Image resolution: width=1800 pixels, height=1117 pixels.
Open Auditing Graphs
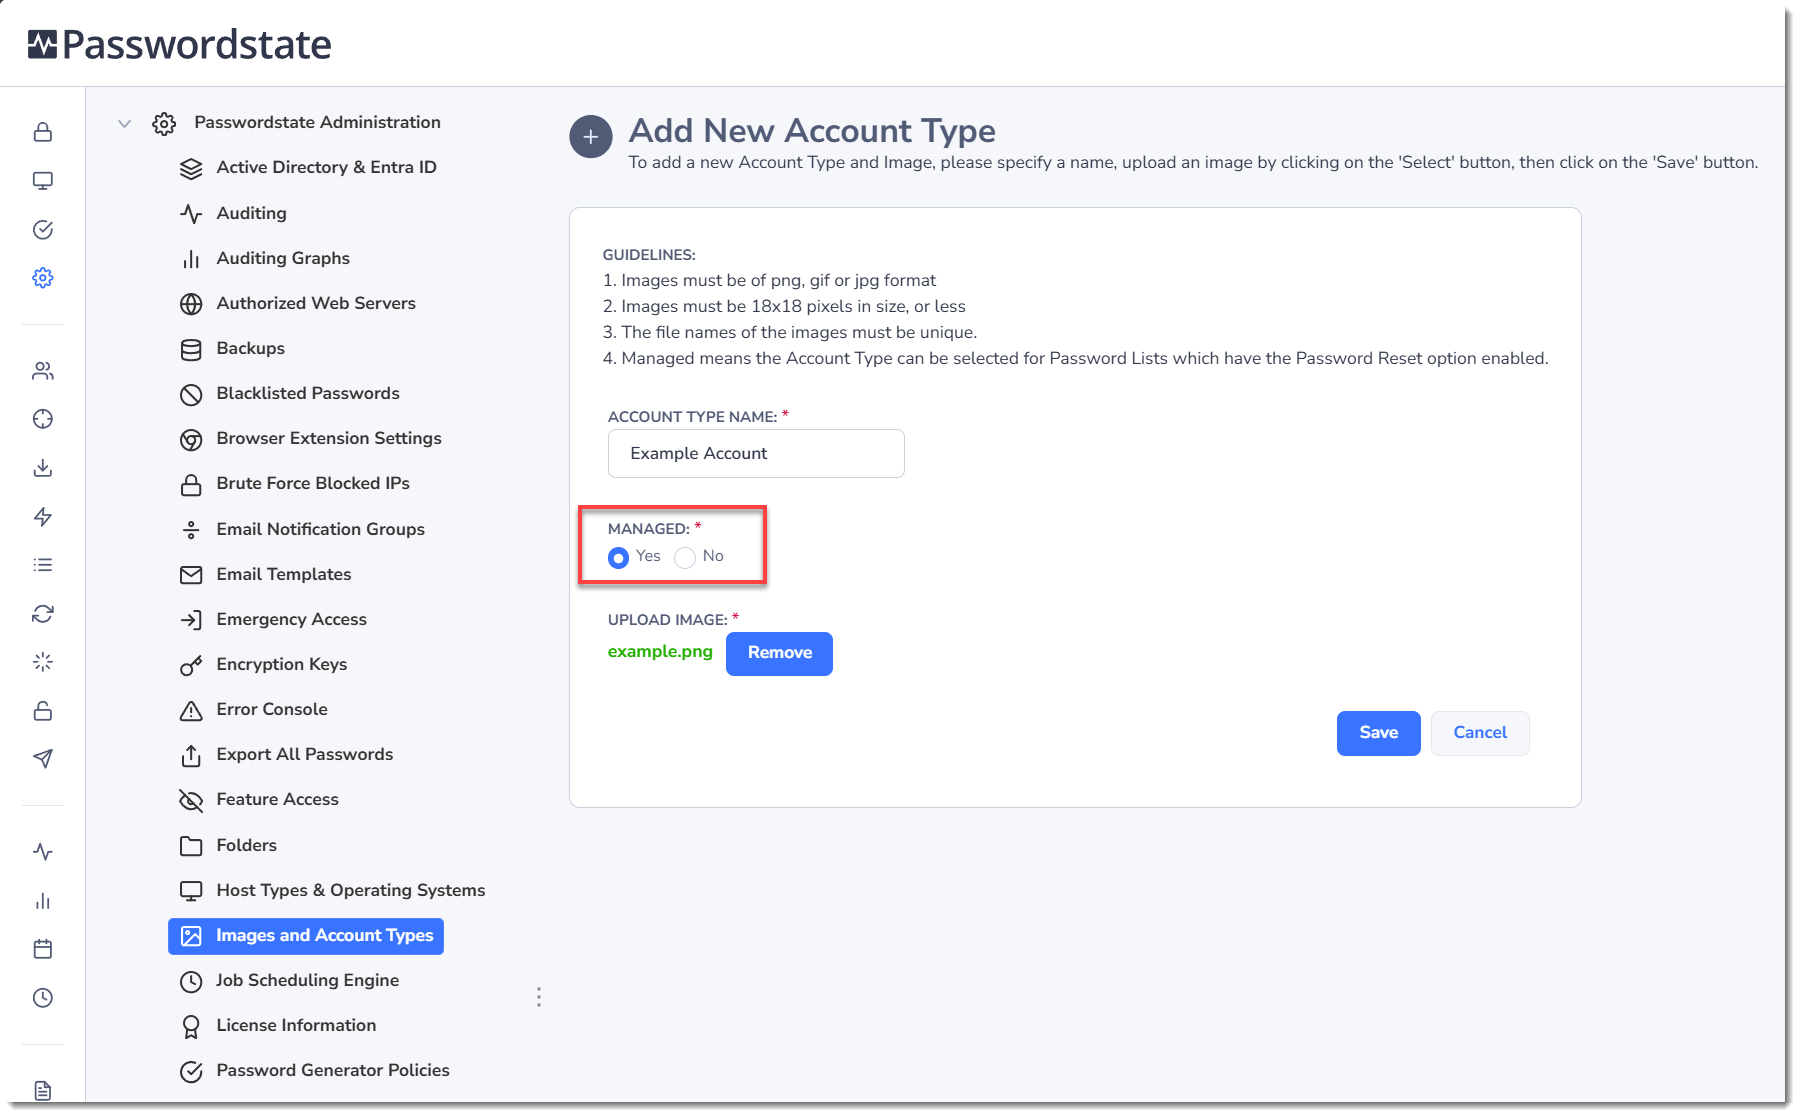pos(283,258)
